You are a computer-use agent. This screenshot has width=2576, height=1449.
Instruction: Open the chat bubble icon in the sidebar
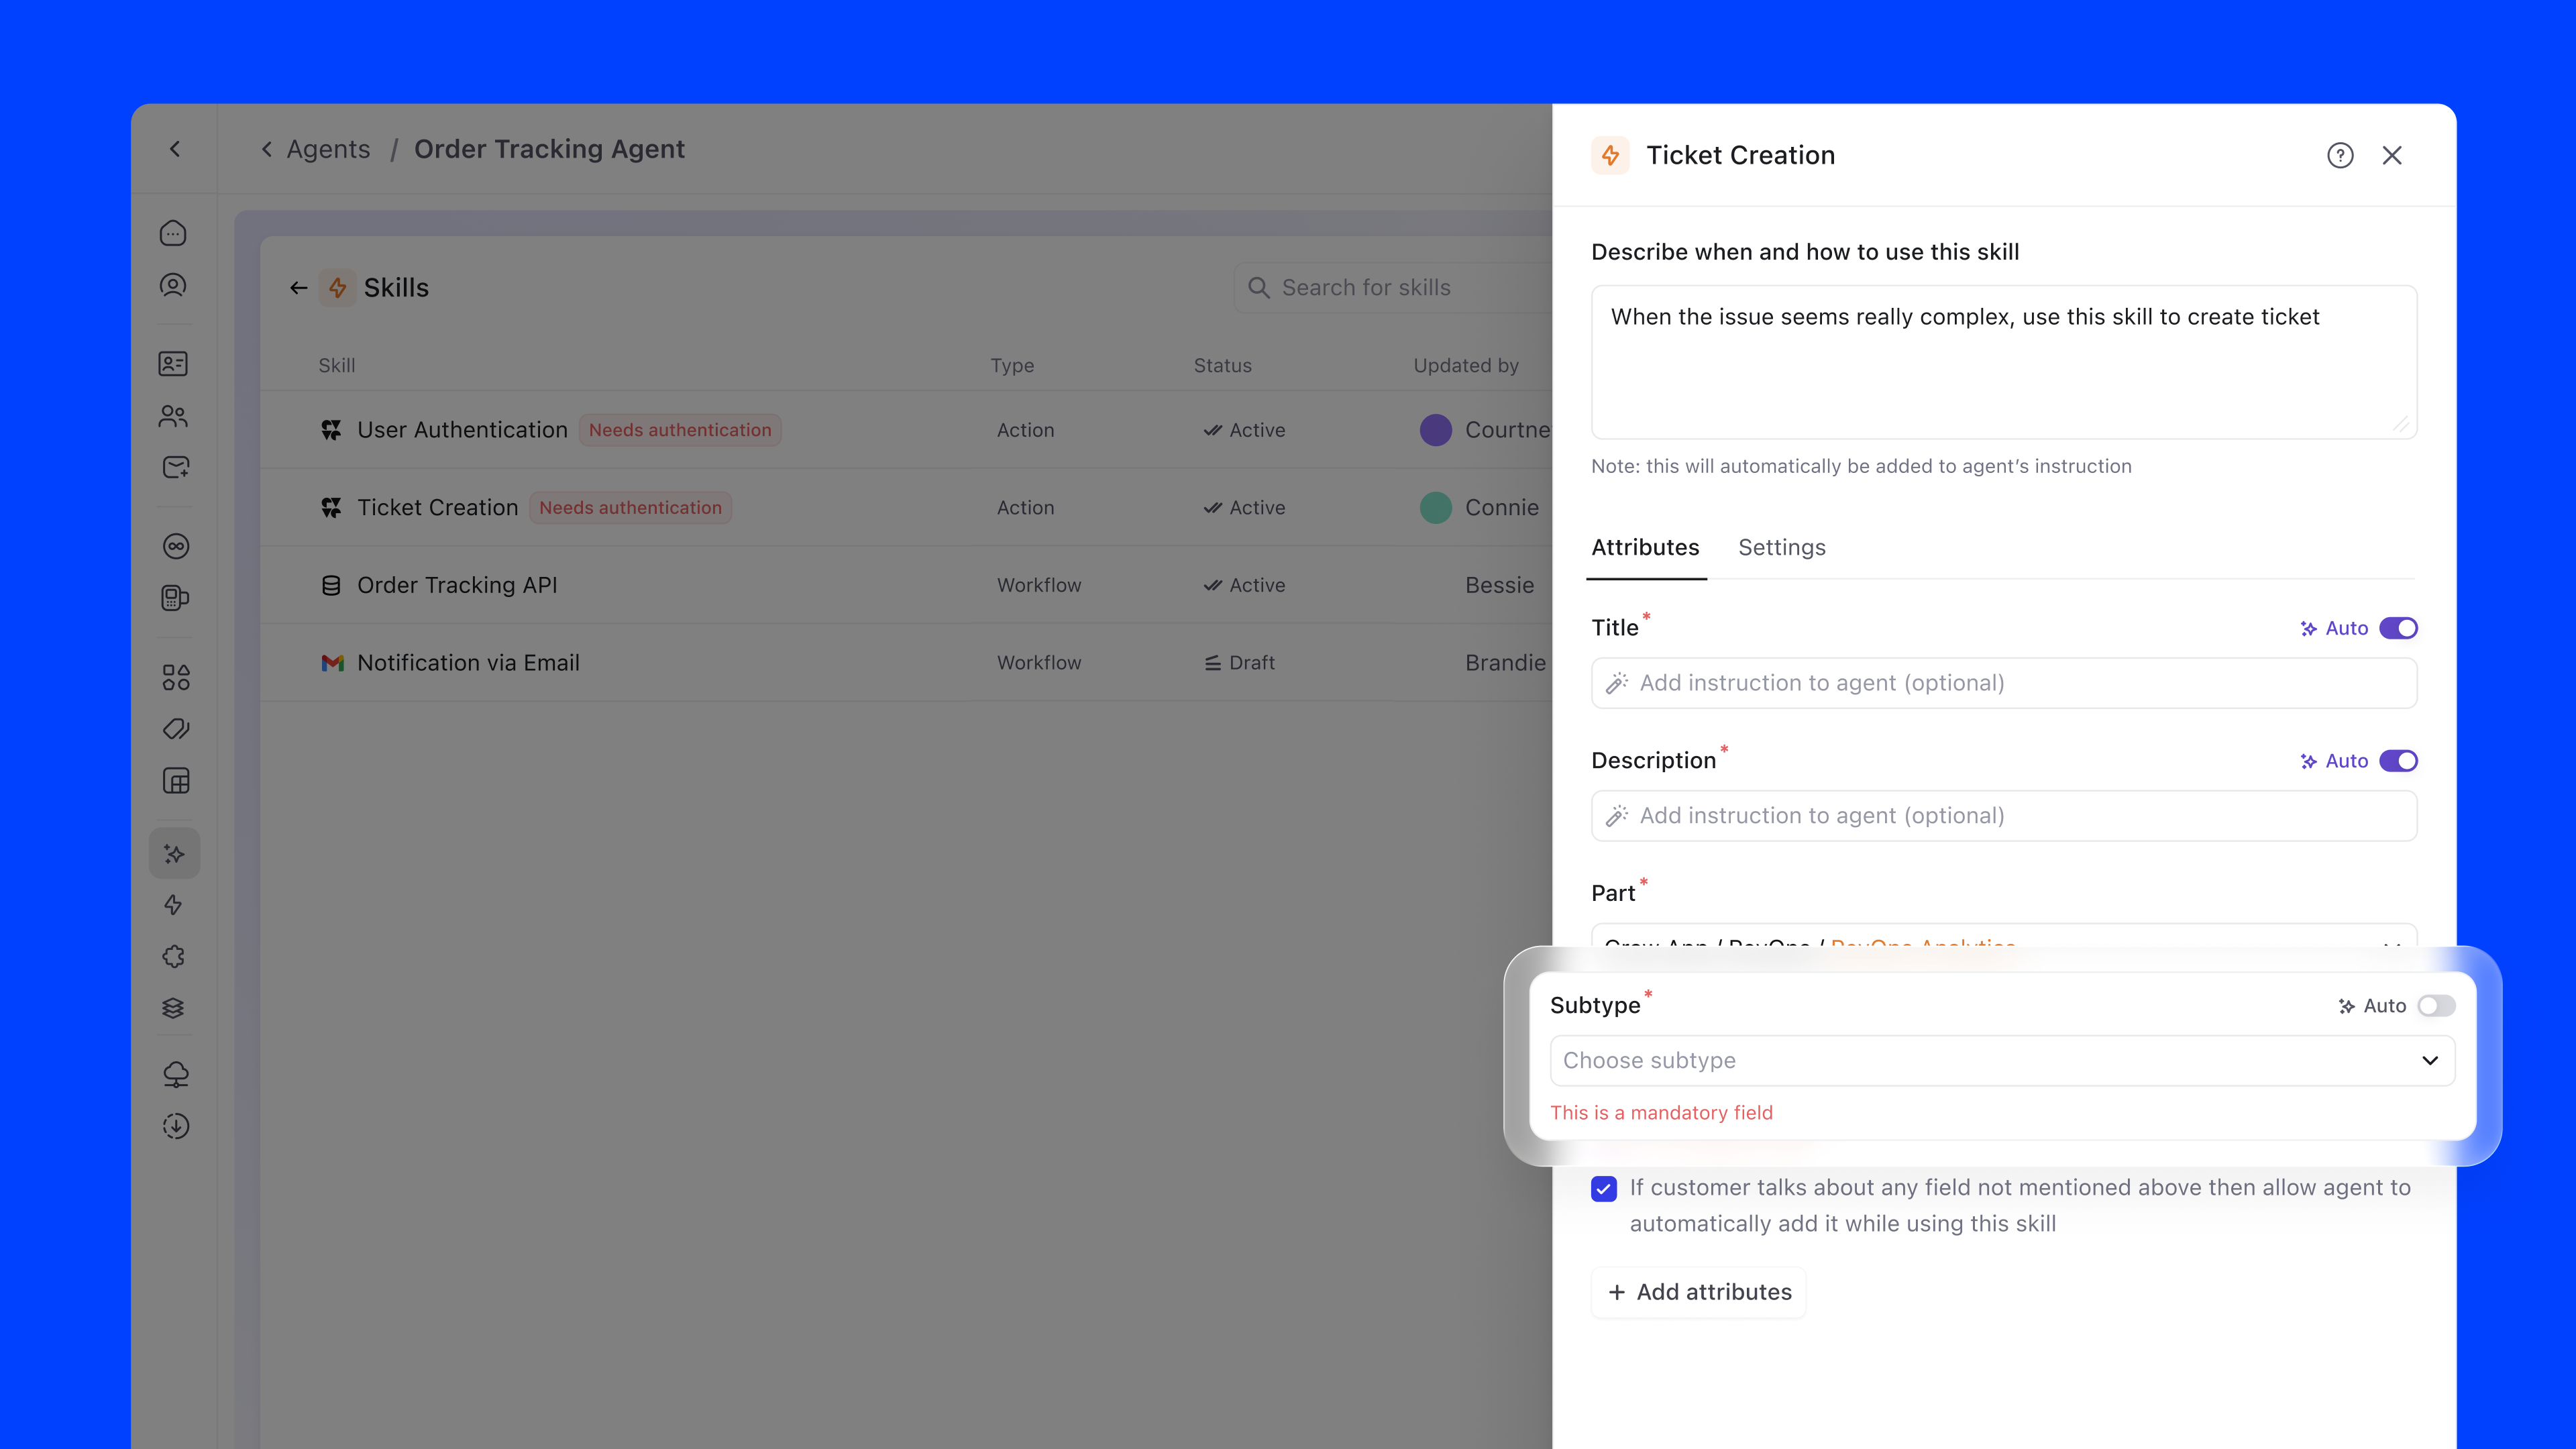(174, 233)
